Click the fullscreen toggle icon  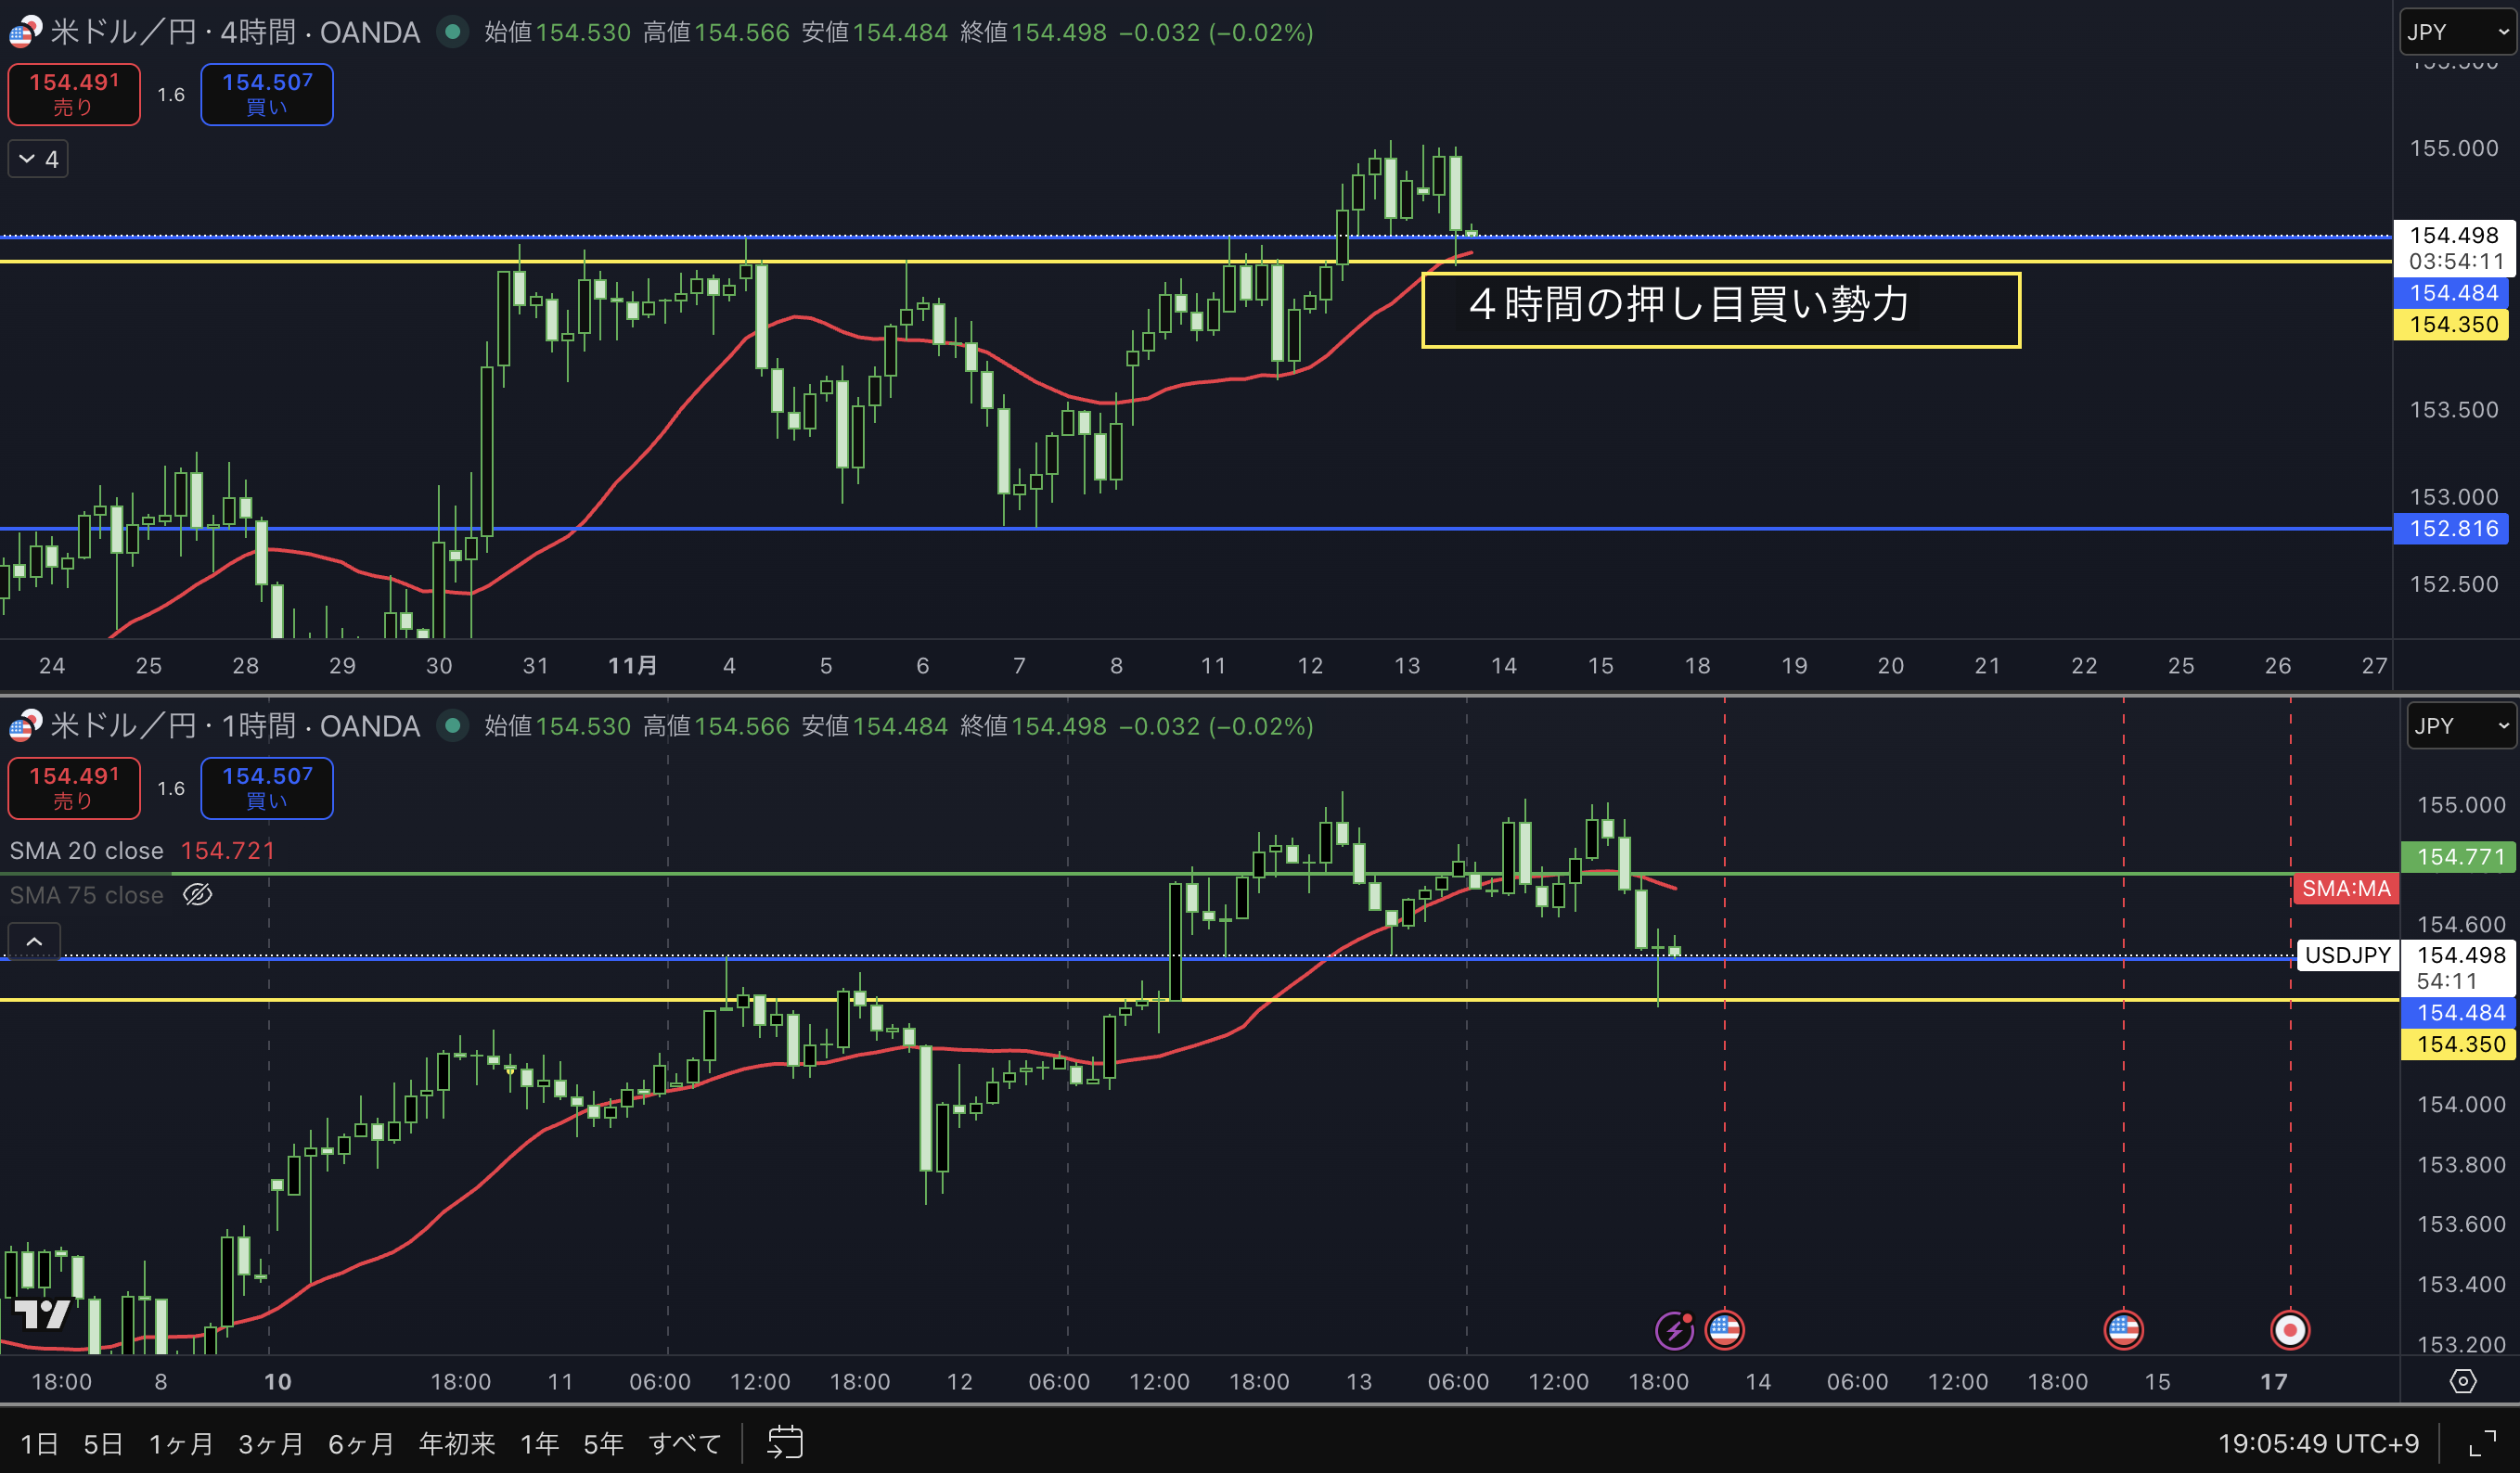2482,1443
